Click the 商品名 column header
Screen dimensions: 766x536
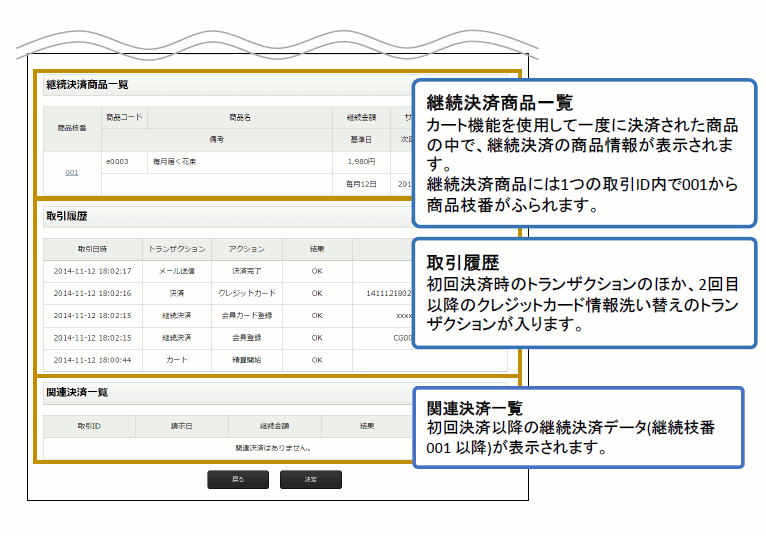[239, 117]
